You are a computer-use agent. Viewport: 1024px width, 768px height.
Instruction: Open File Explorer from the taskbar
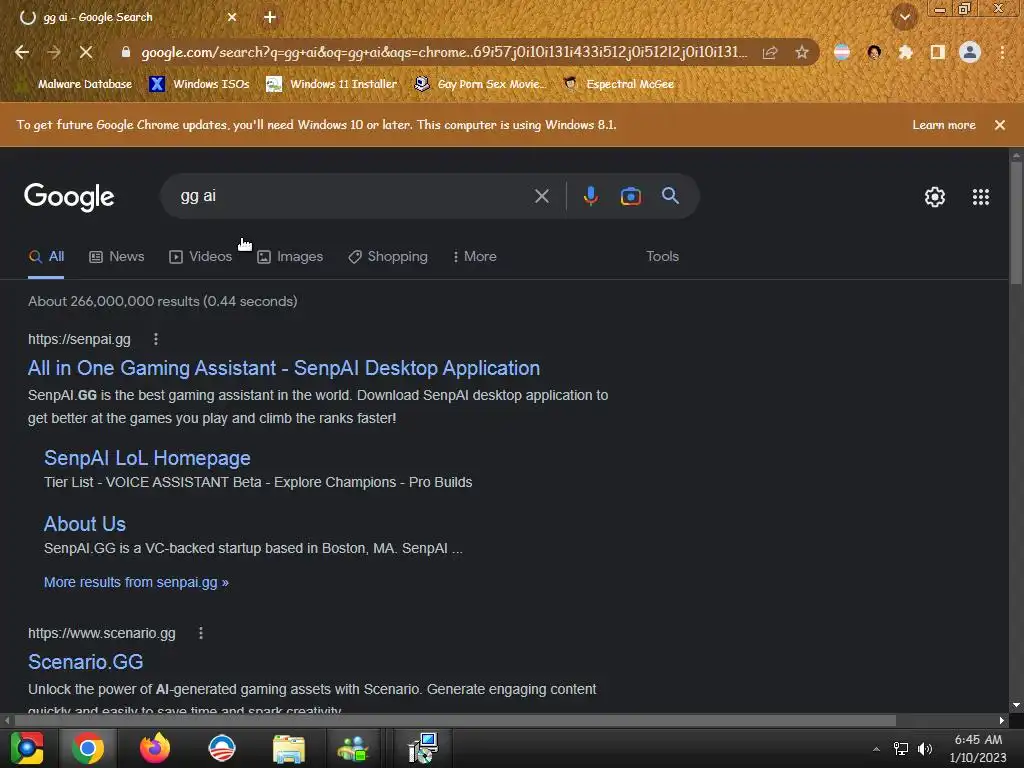[x=289, y=748]
